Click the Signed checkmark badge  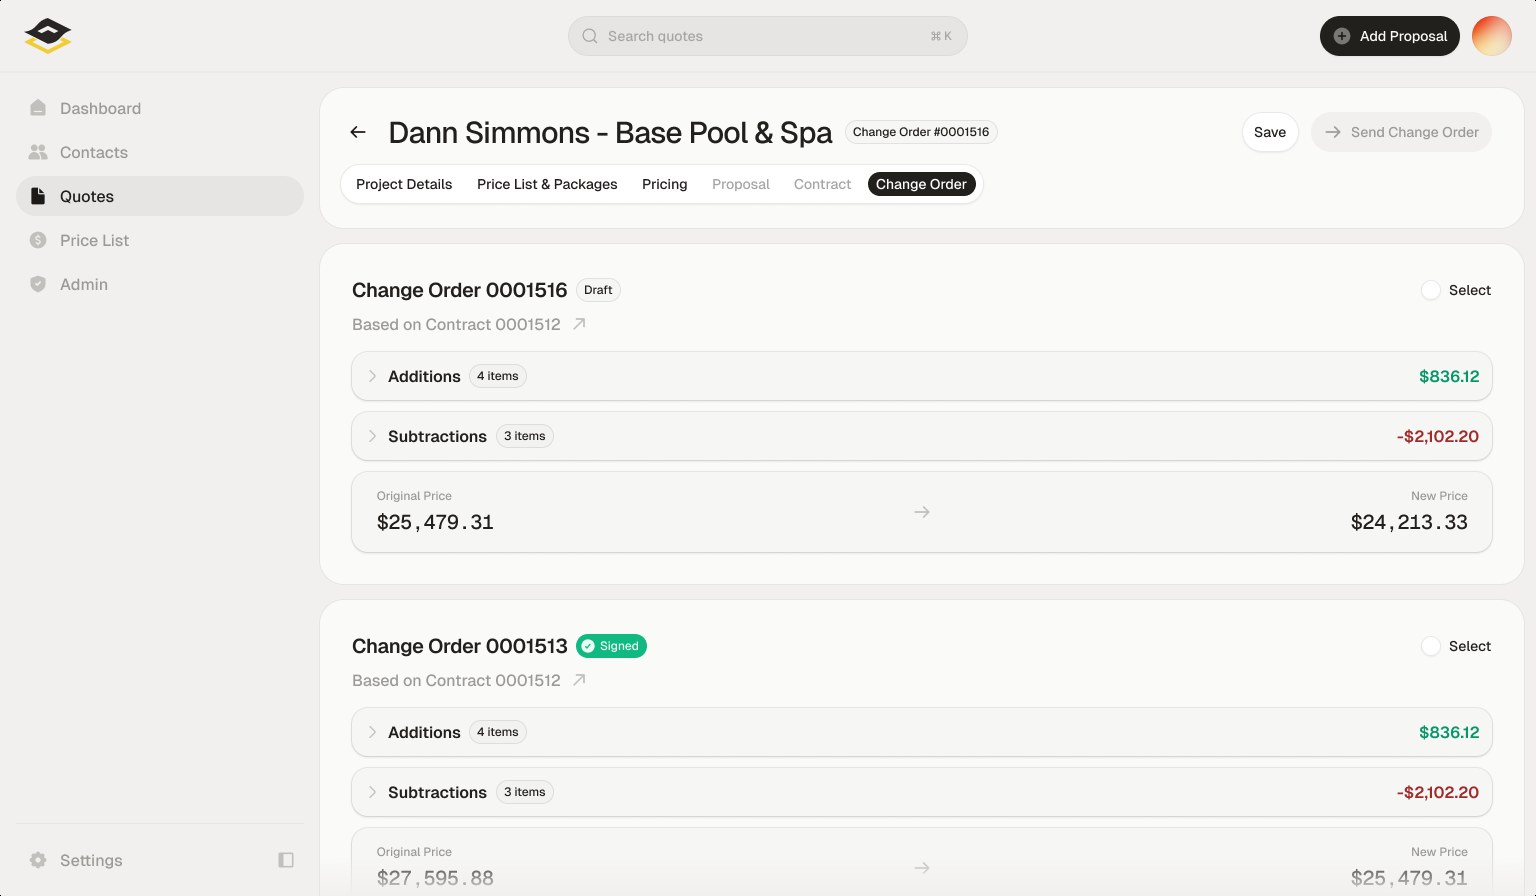pyautogui.click(x=611, y=646)
